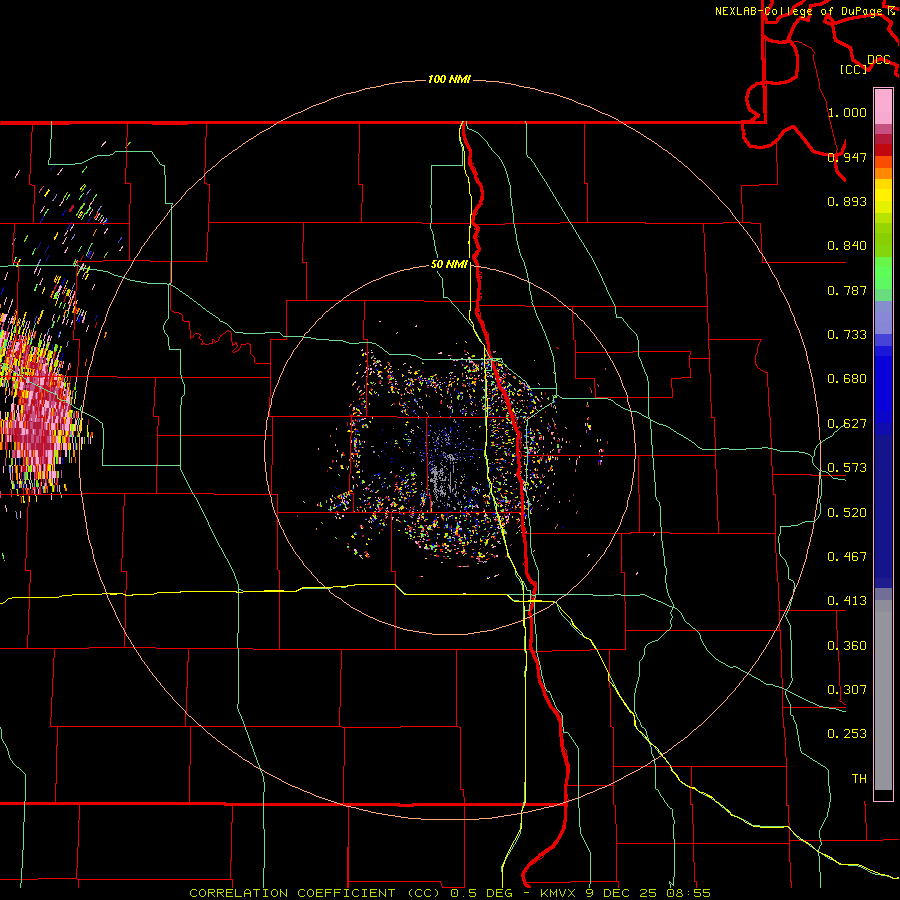This screenshot has width=900, height=900.
Task: Click the TH threshold label
Action: click(859, 779)
